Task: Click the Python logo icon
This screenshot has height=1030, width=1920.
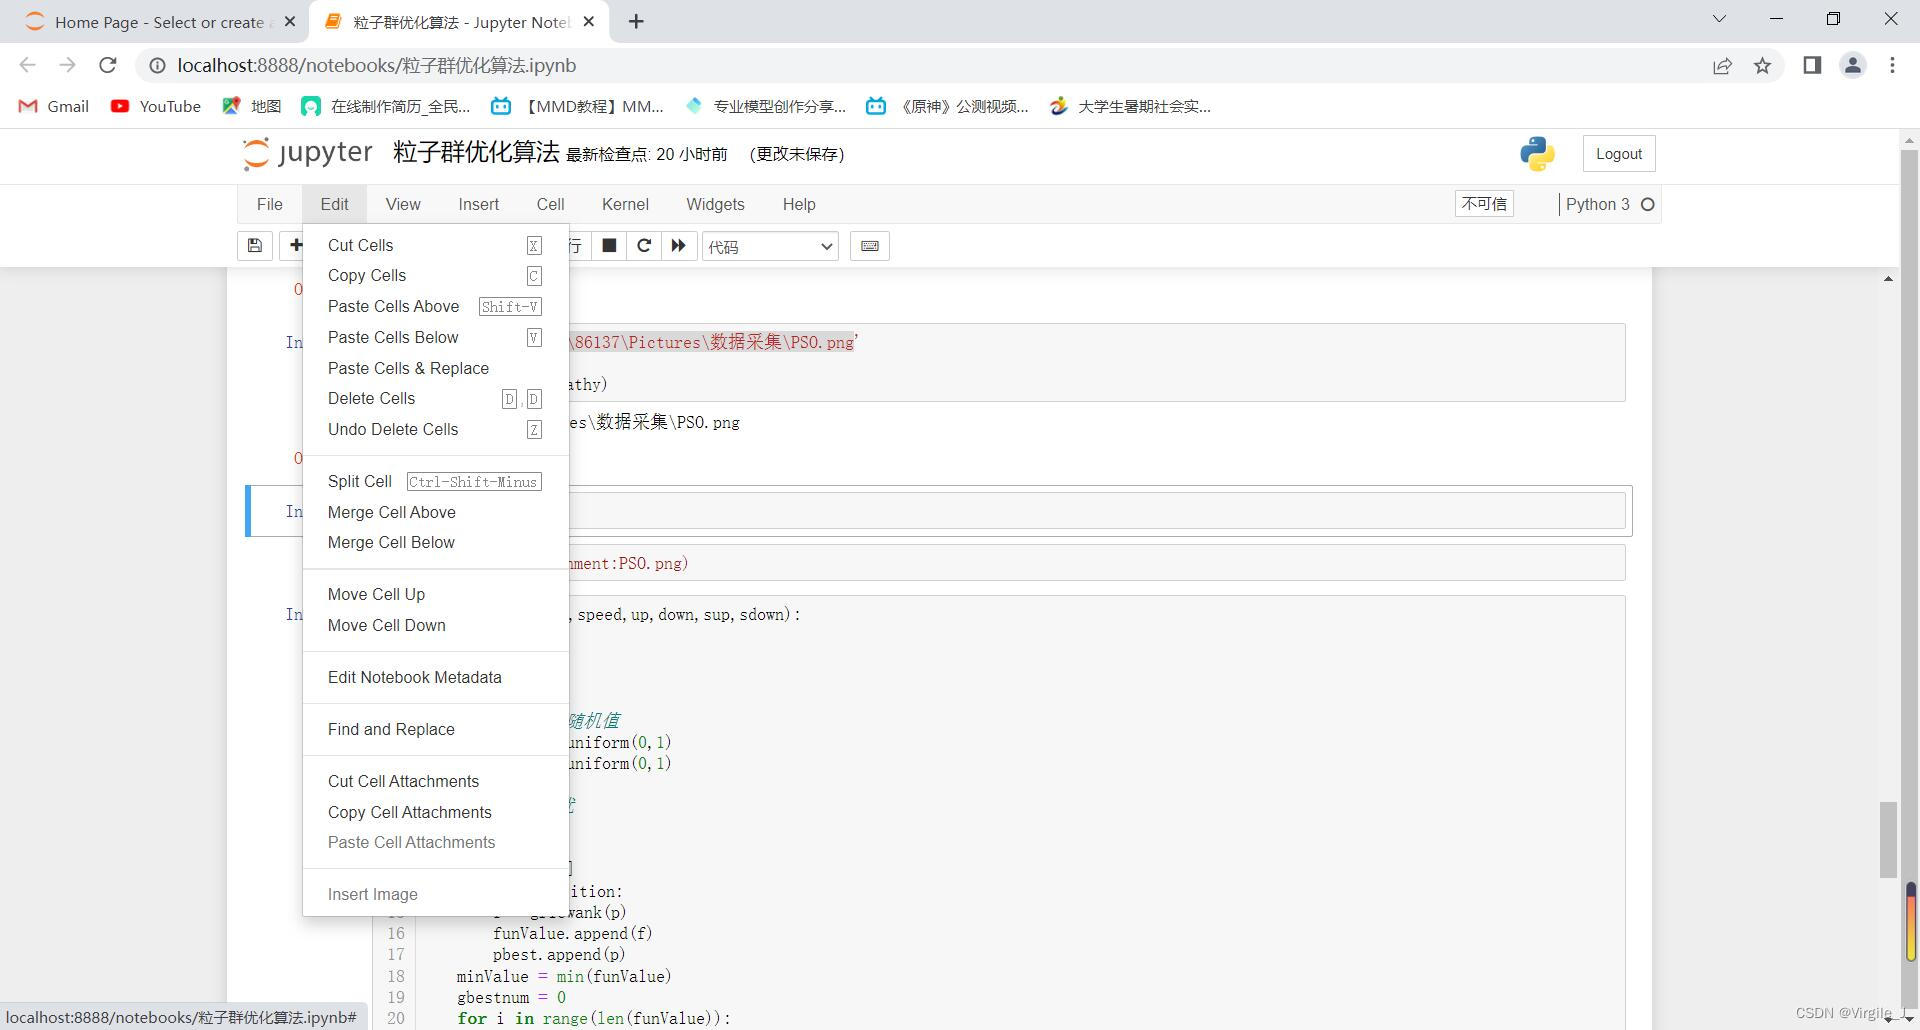Action: coord(1537,154)
